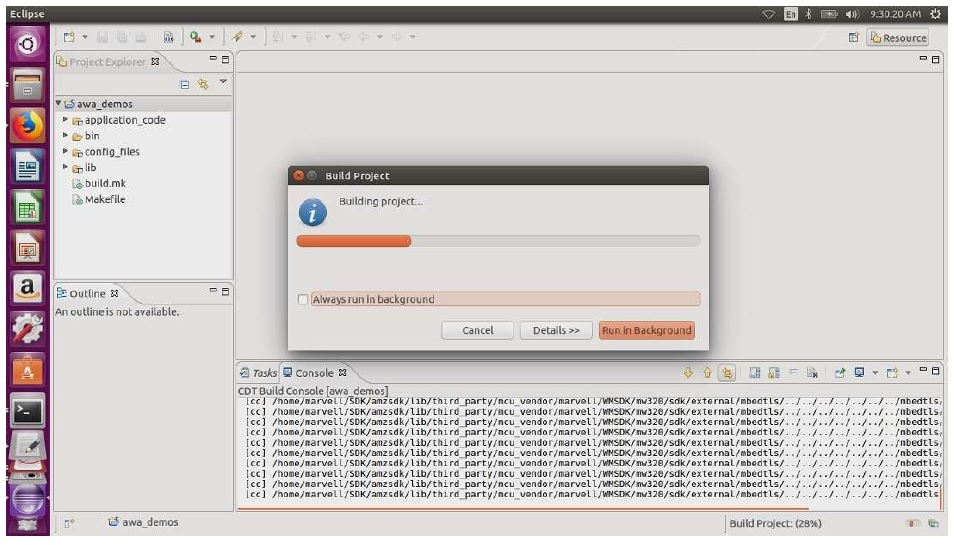Click the Collapse All icon in Project Explorer
This screenshot has width=954, height=545.
point(185,85)
